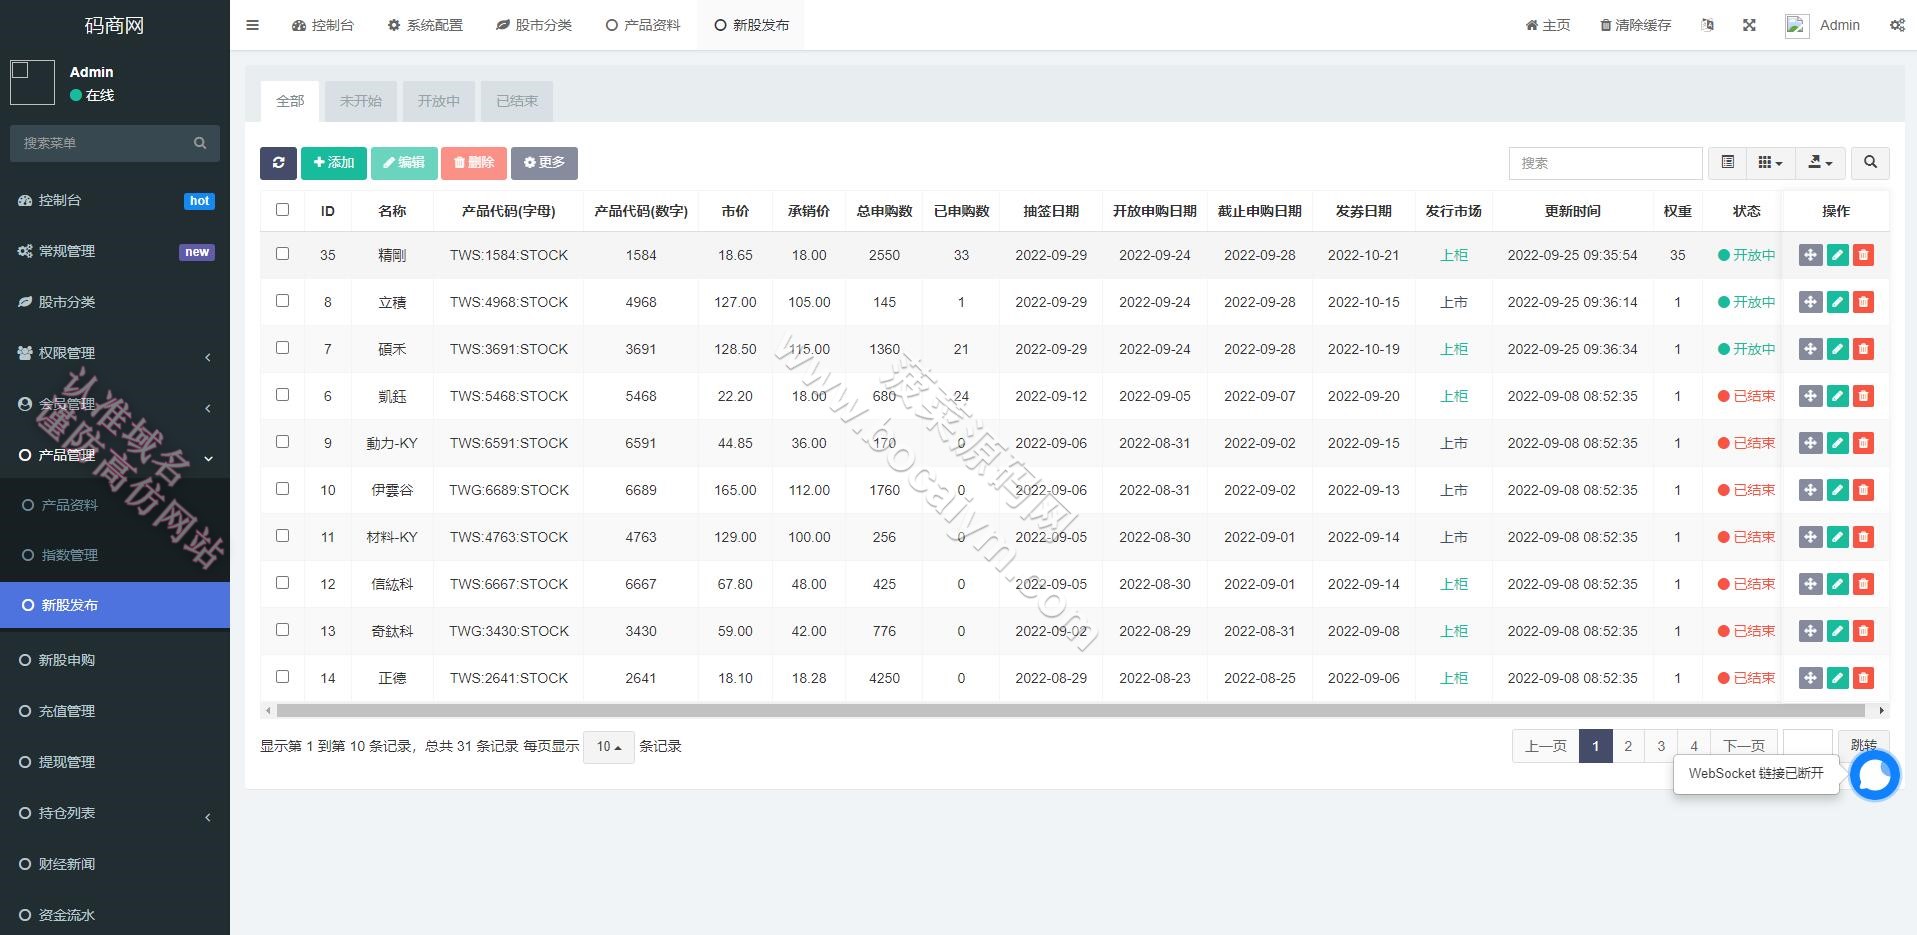
Task: Open the settings gears icon at top right
Action: (1897, 25)
